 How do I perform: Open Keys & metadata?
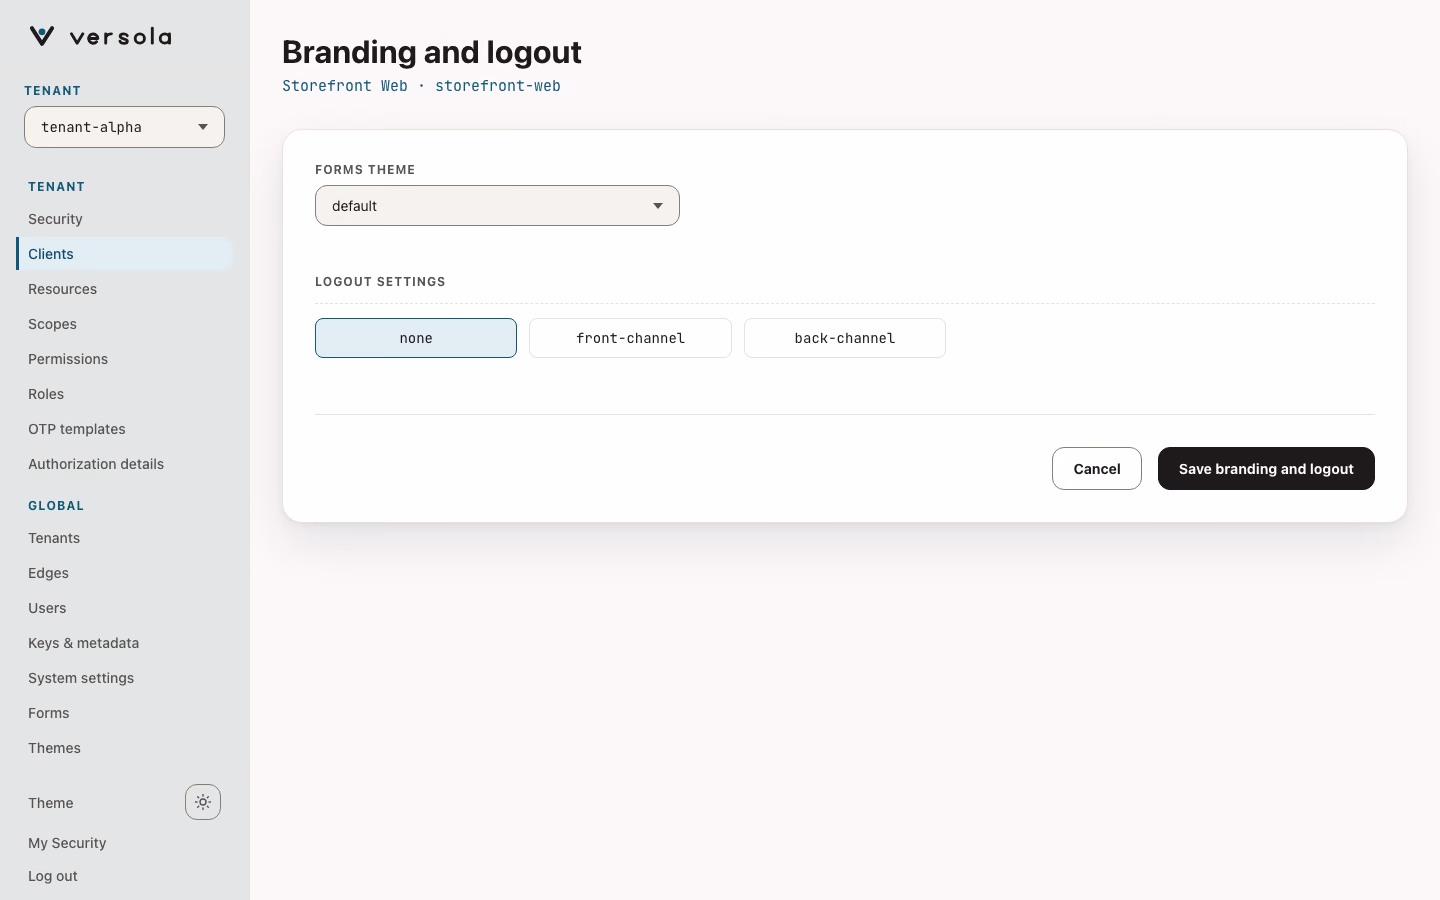(x=124, y=643)
